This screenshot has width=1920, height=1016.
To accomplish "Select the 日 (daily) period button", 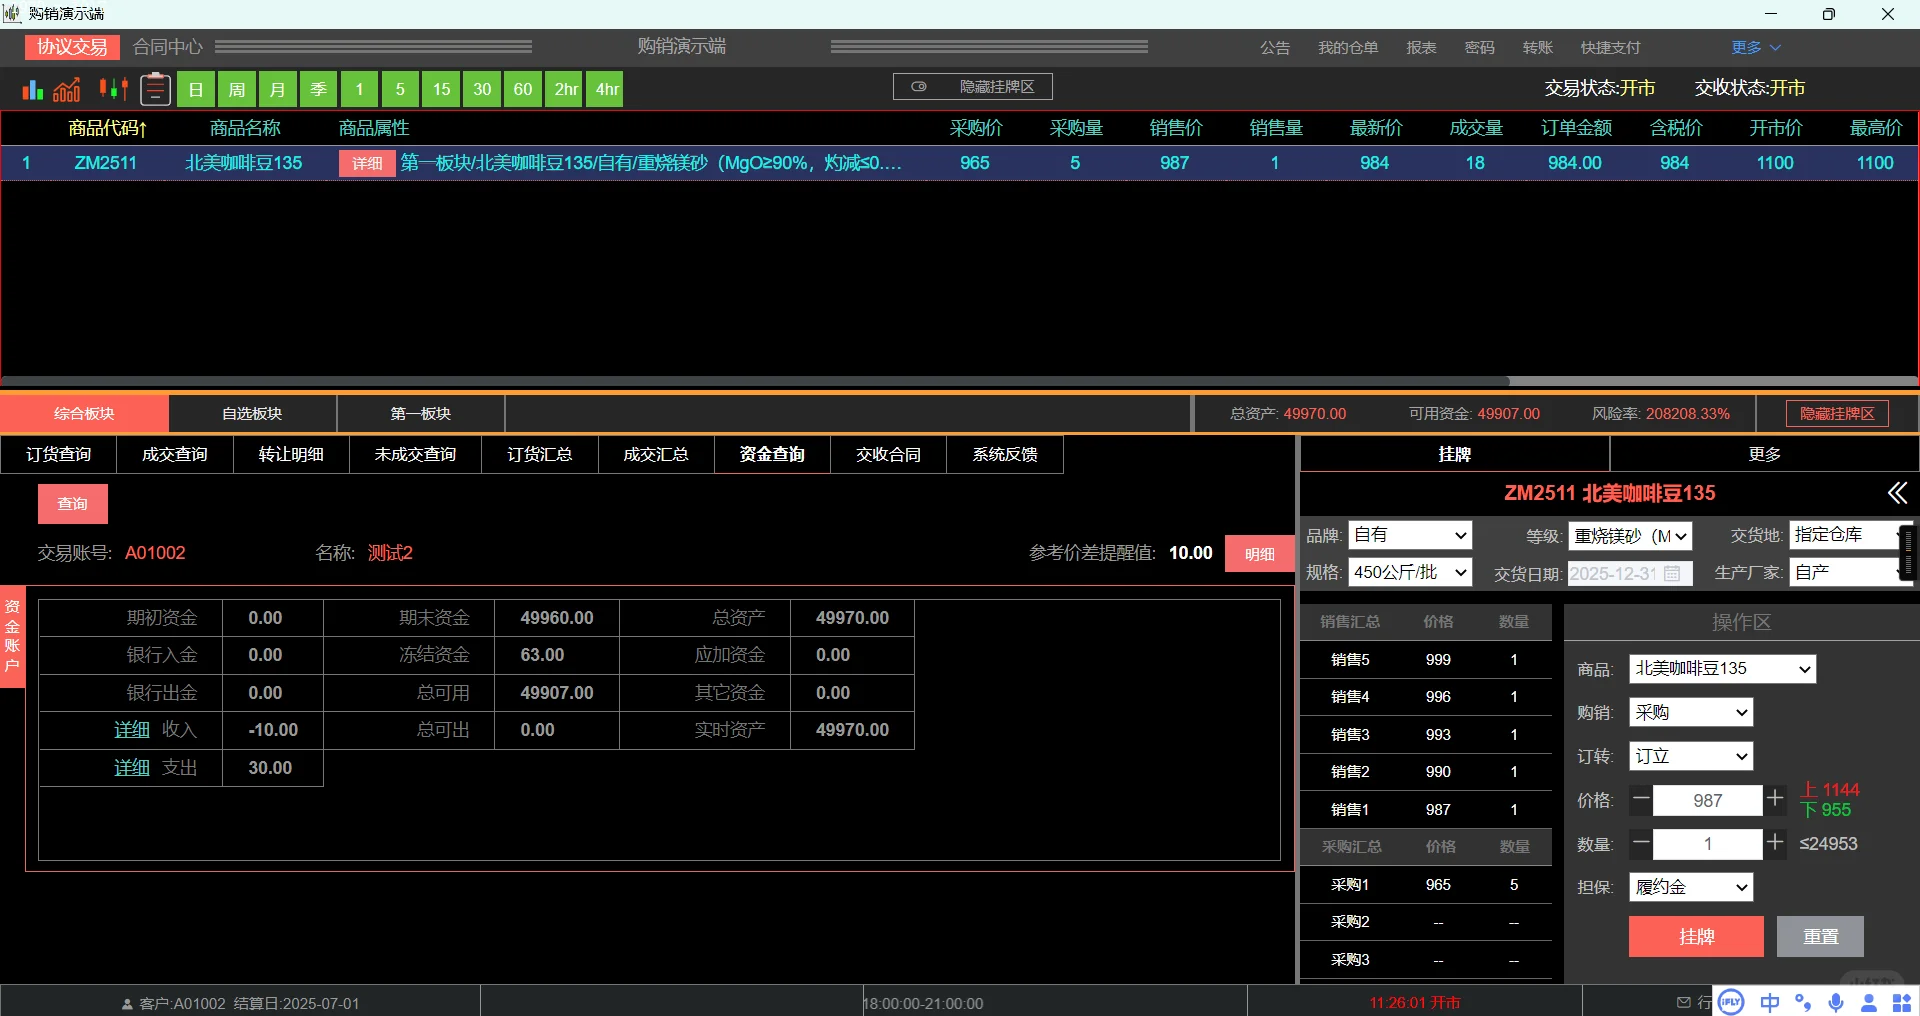I will point(196,89).
